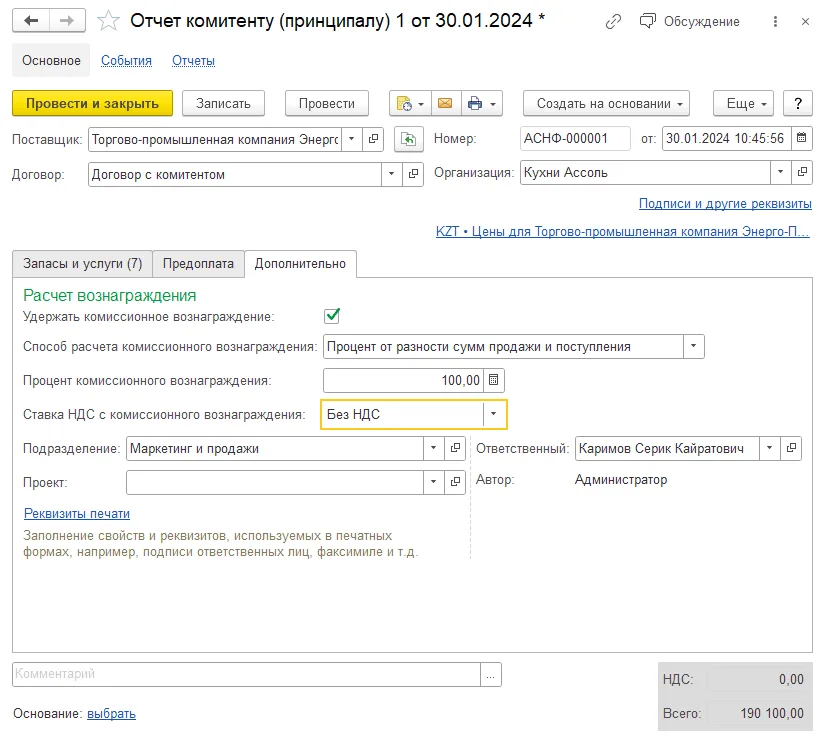Expand Способ расчета комиссионного вознаграждения dropdown
822x737 pixels.
[694, 346]
